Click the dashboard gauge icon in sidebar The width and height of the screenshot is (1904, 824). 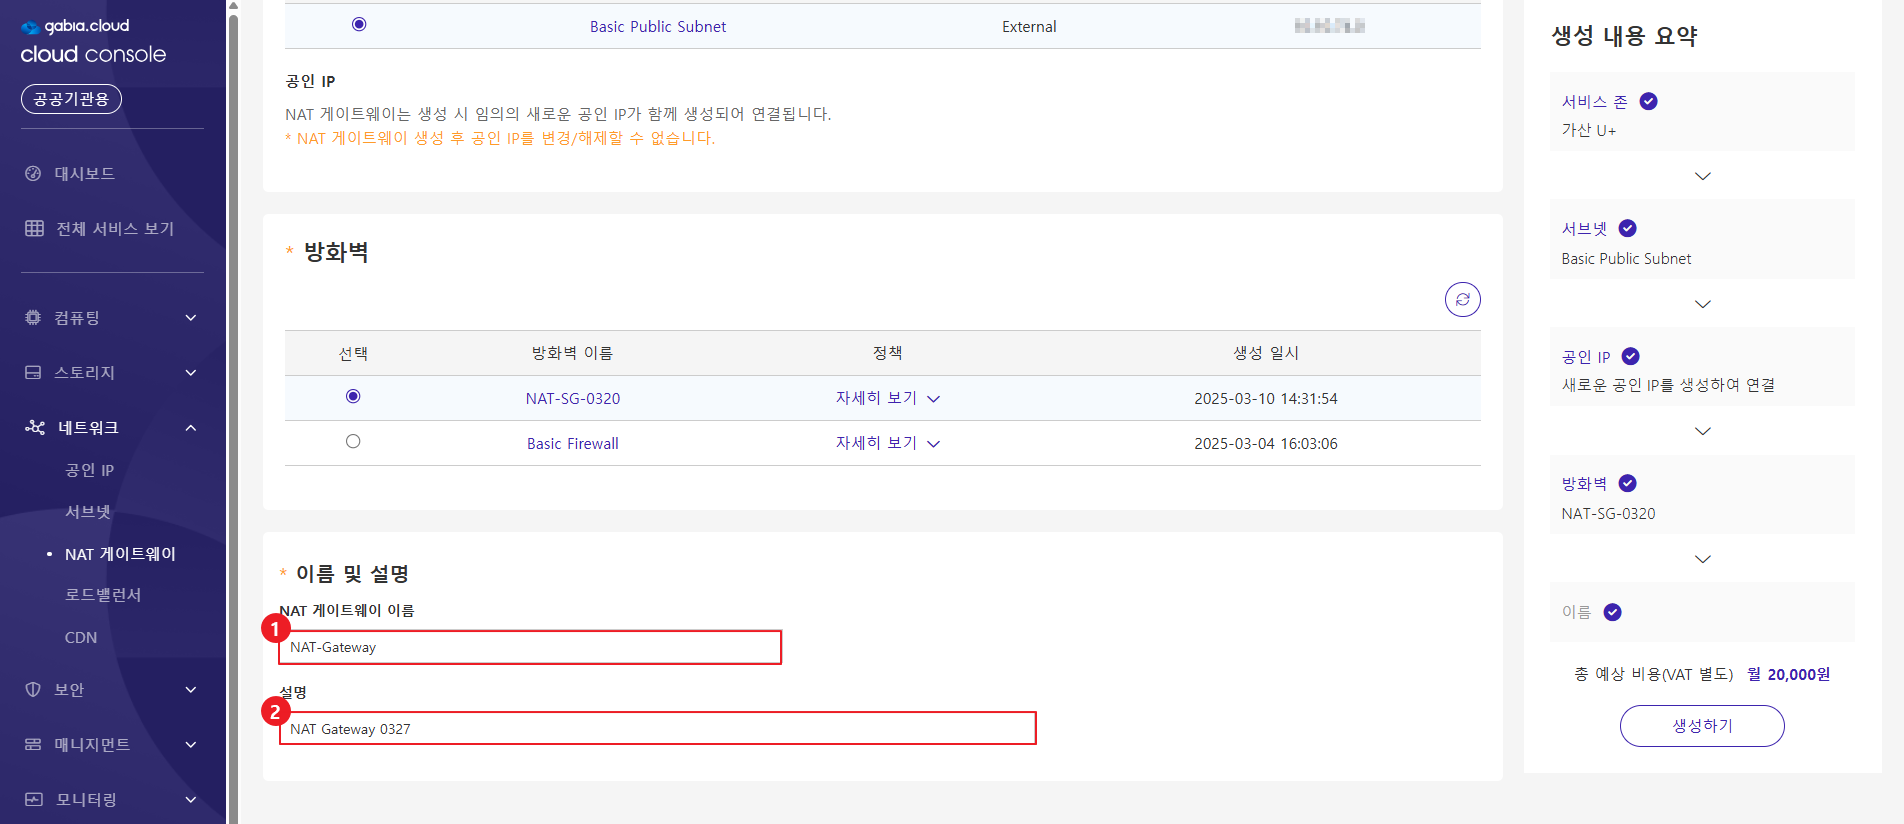(x=33, y=173)
